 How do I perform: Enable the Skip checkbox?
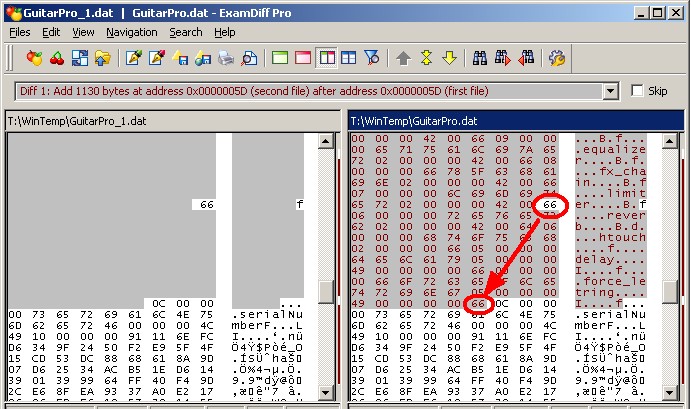coord(637,91)
